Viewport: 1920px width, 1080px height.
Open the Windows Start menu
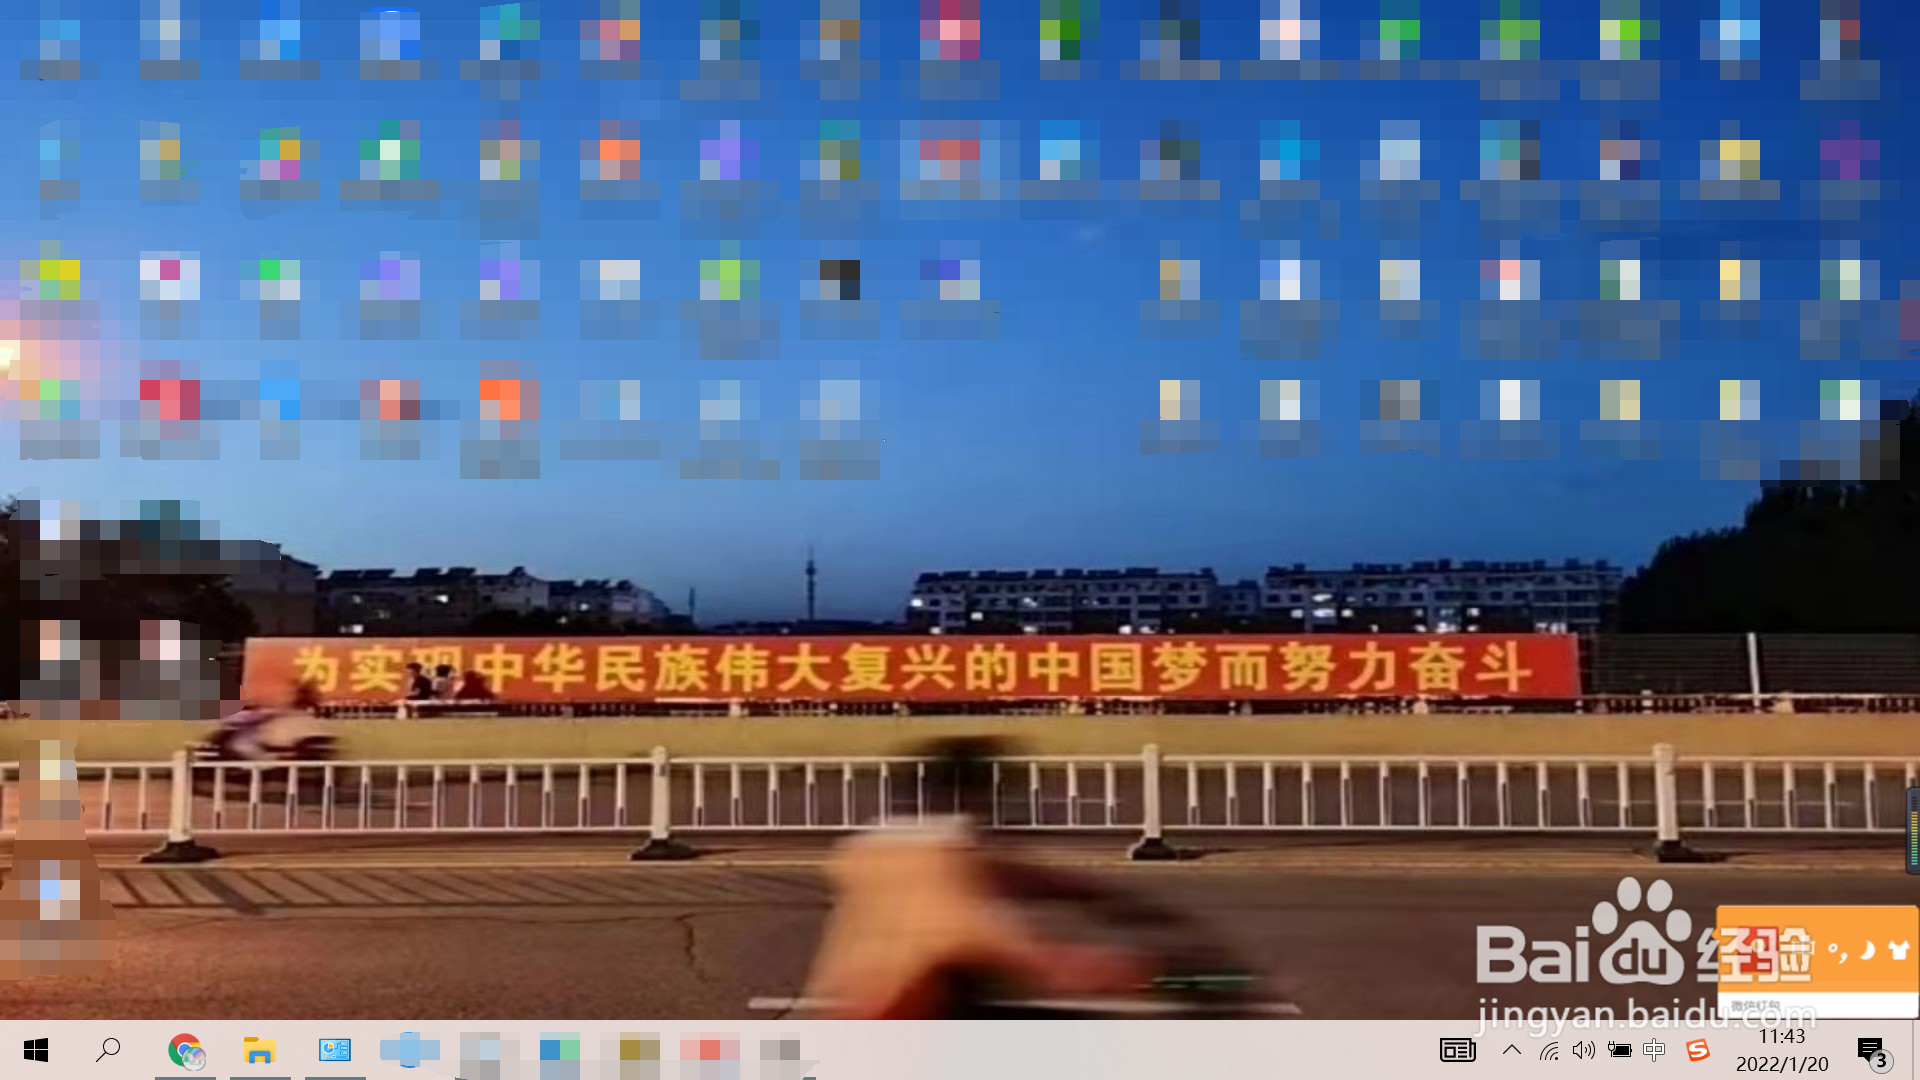[36, 1050]
